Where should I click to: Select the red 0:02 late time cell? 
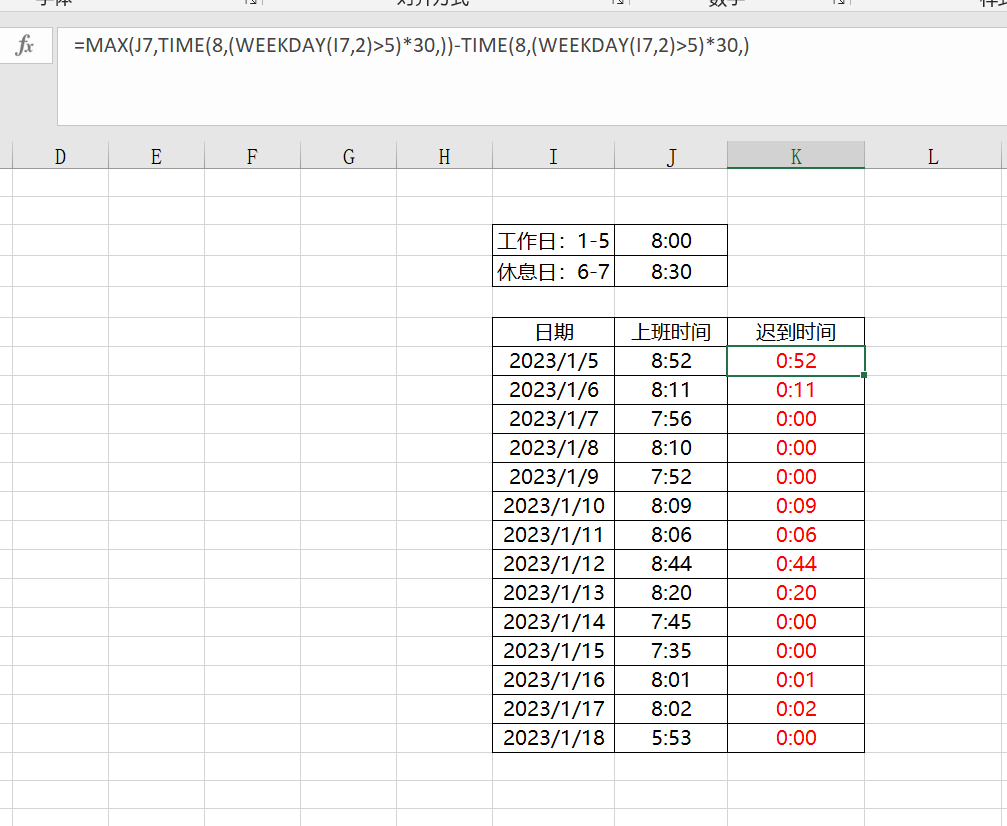[x=796, y=708]
